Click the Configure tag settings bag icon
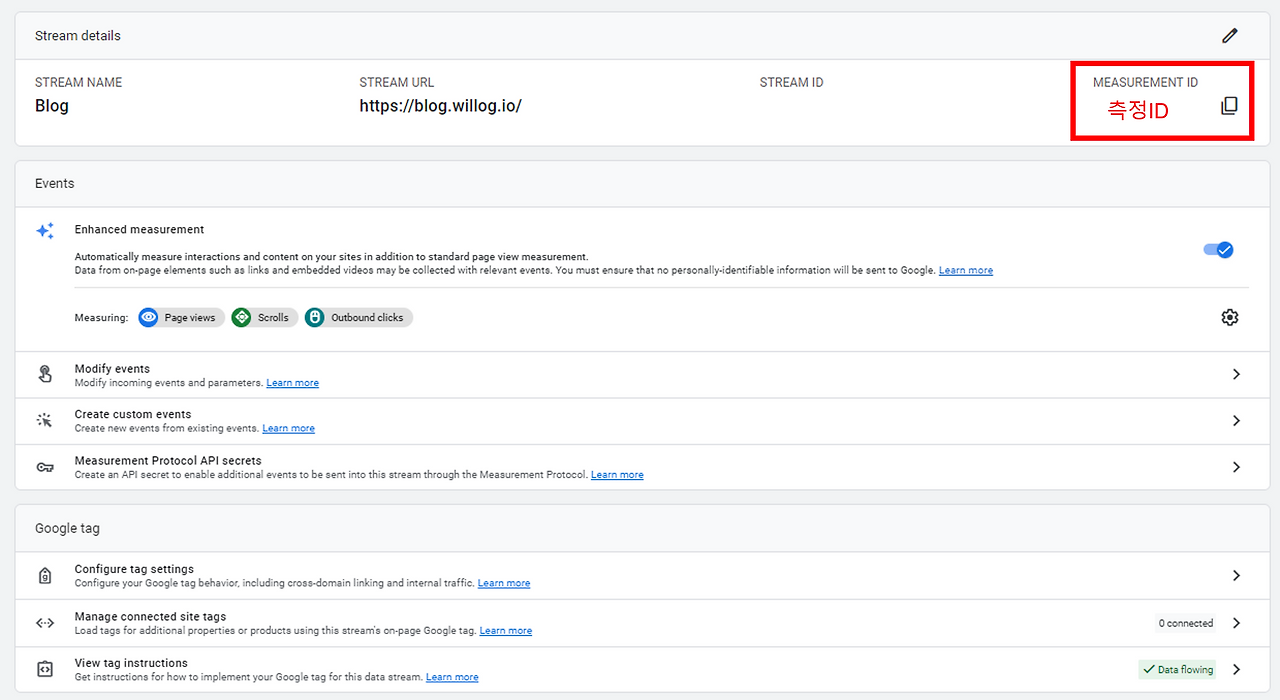 [45, 576]
